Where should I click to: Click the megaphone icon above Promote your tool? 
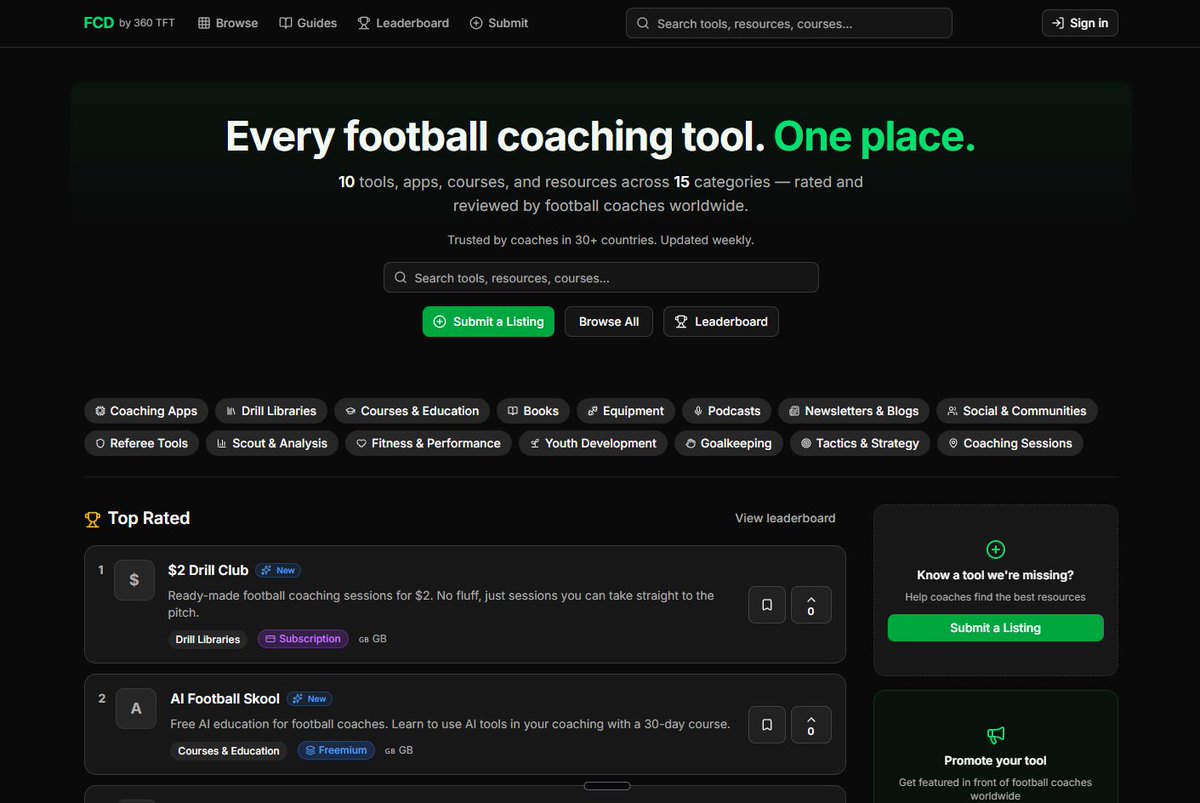click(x=995, y=735)
